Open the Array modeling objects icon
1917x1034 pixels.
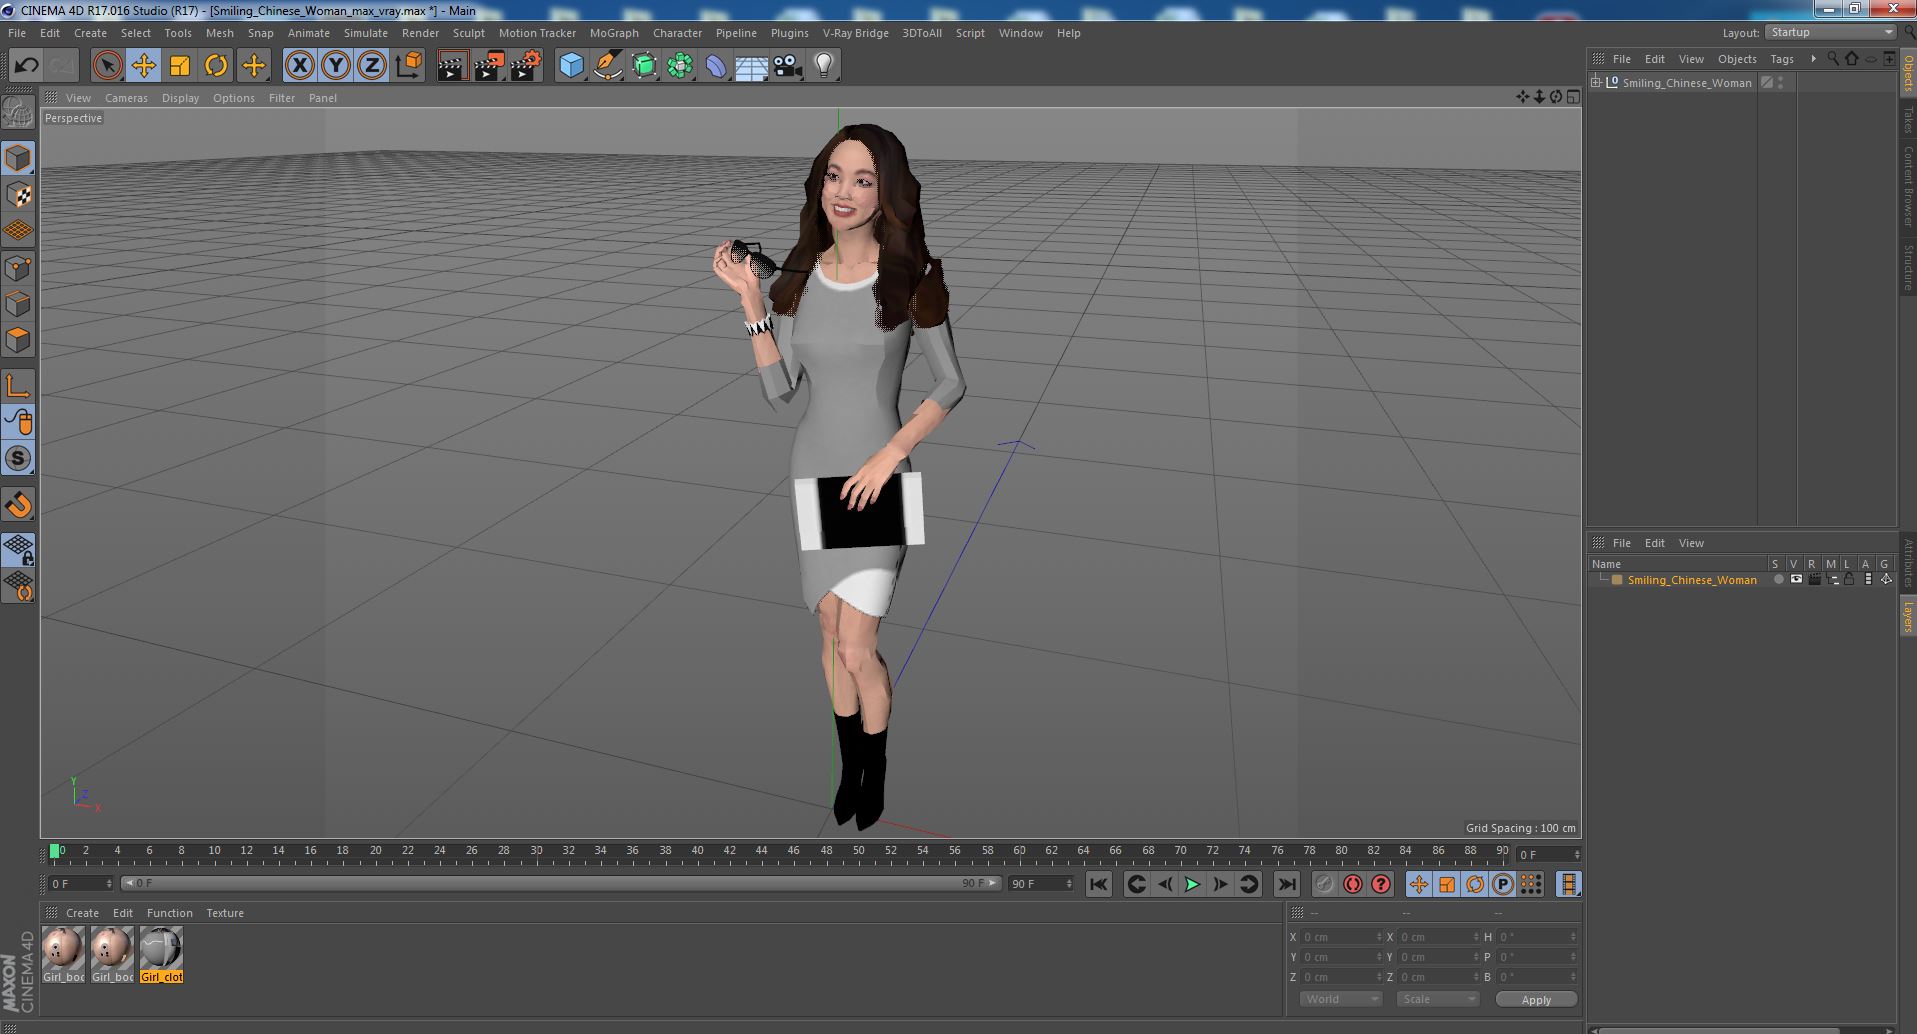(680, 66)
